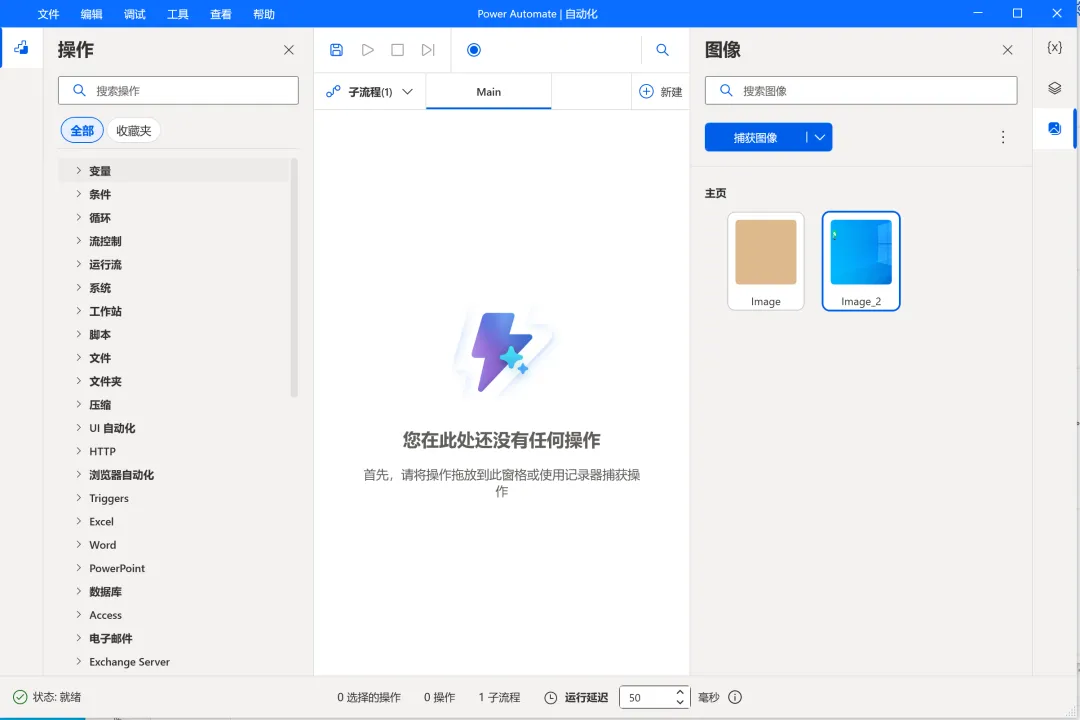Focus the 搜索操作 search field
Image resolution: width=1080 pixels, height=720 pixels.
pos(178,90)
